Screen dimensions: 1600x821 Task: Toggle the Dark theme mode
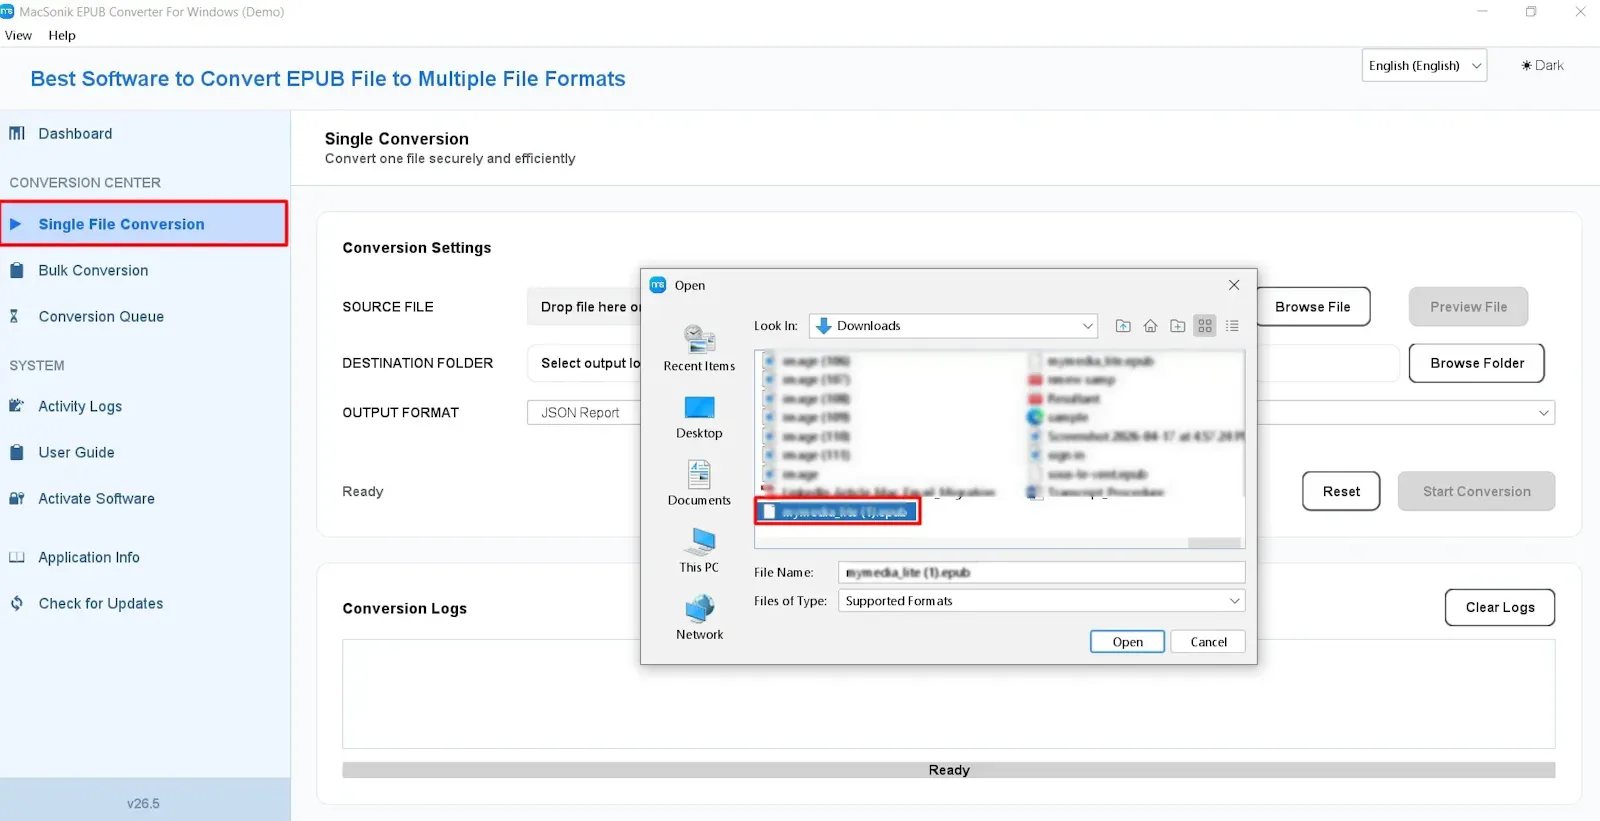(x=1542, y=65)
